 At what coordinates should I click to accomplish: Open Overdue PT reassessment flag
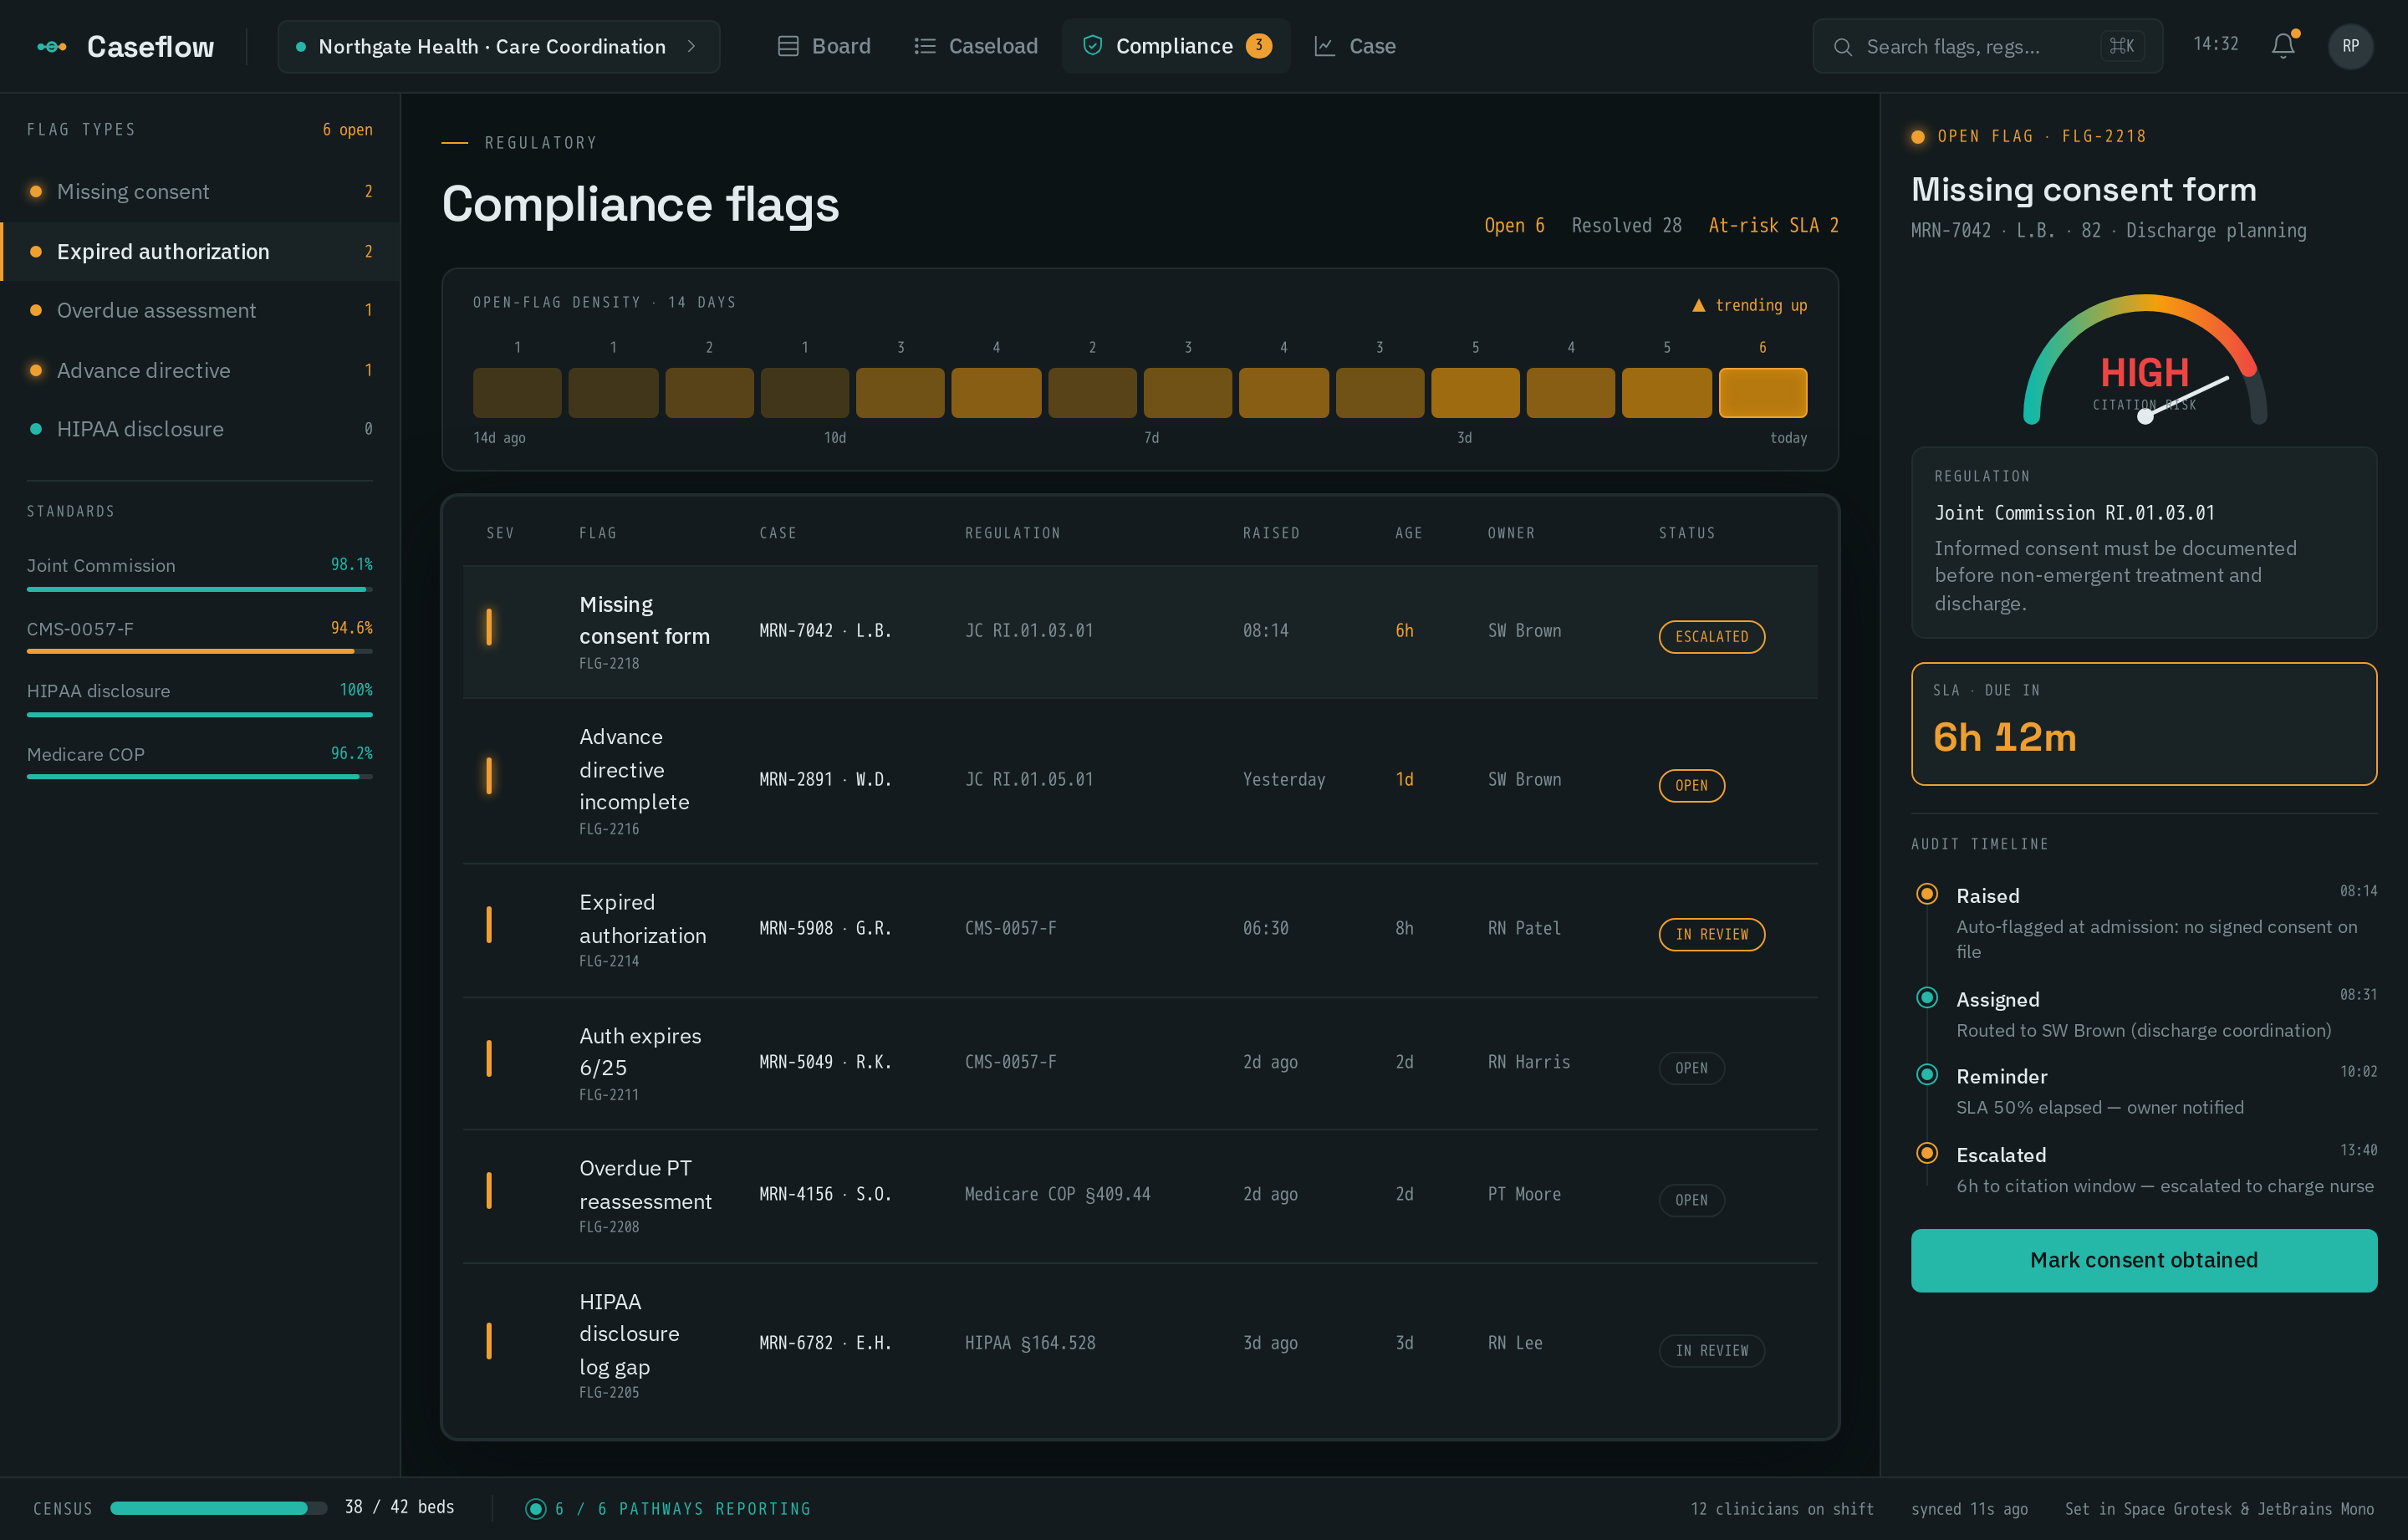(1139, 1196)
